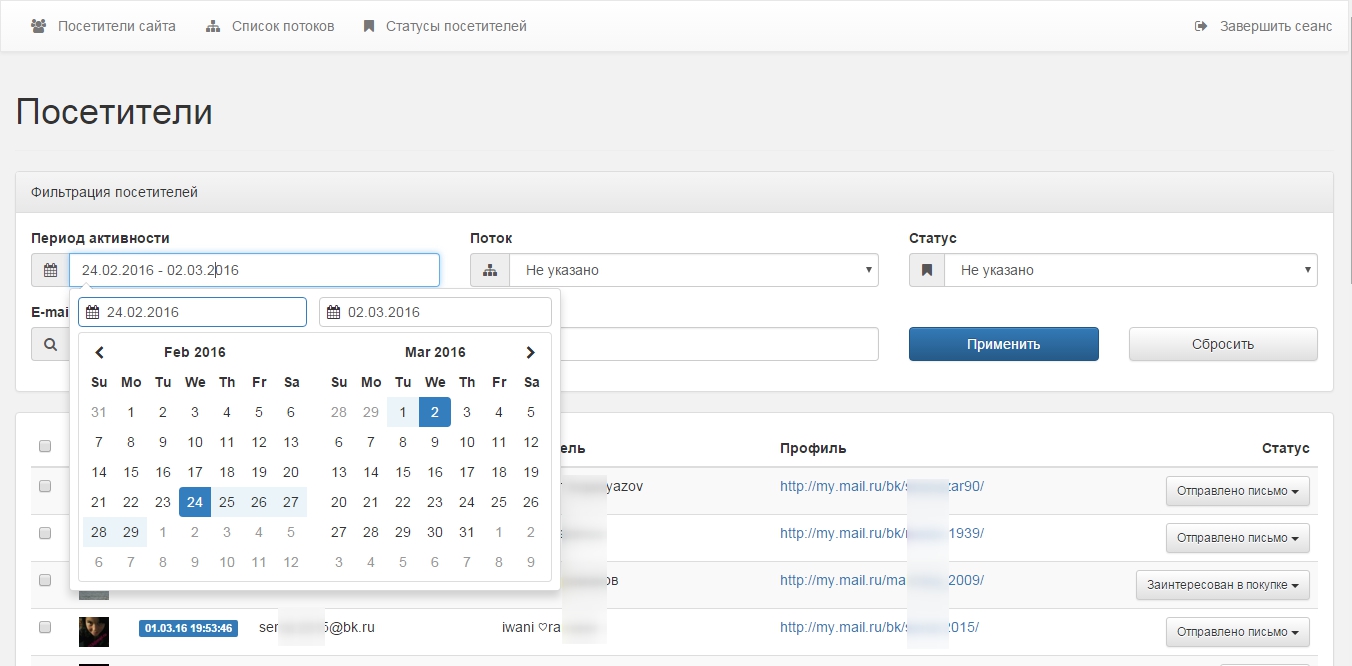Click the avatar thumbnail of iwani visitor
This screenshot has height=666, width=1352.
tap(94, 631)
